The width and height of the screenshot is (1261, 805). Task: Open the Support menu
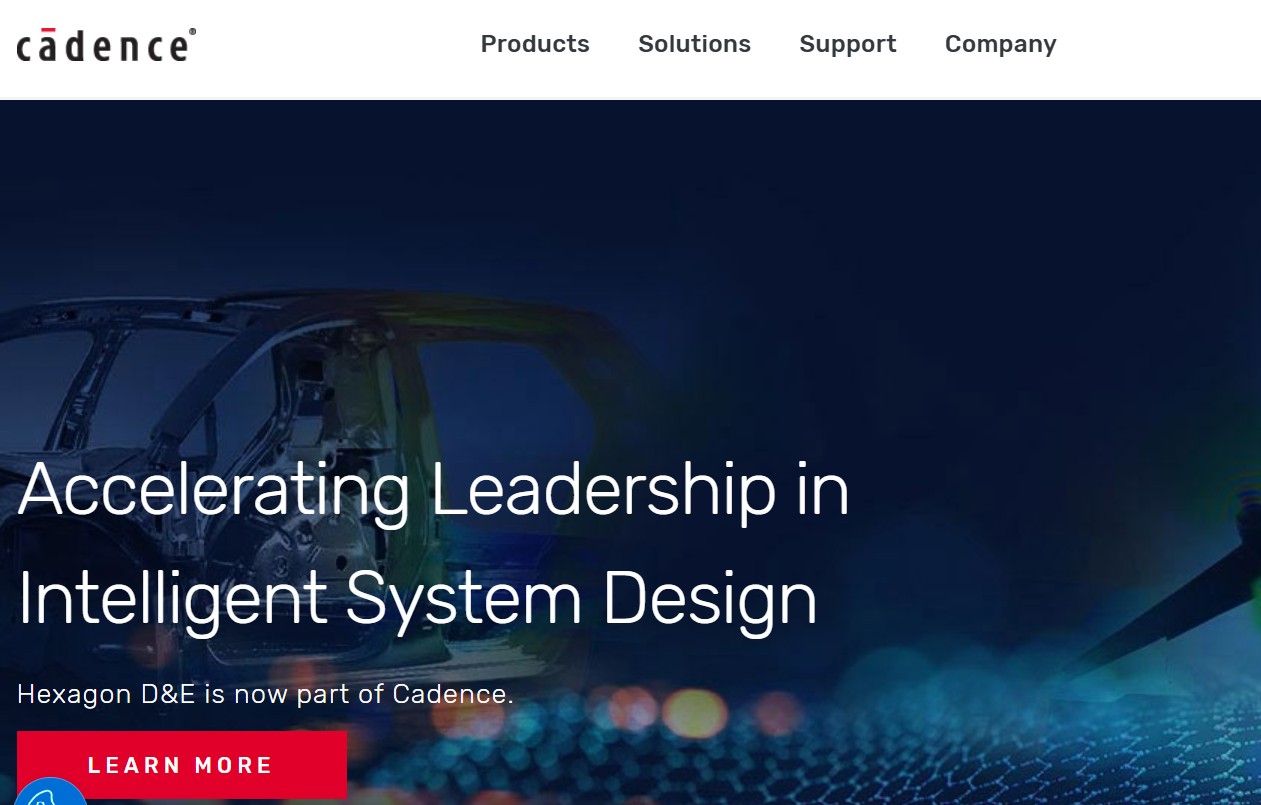click(848, 44)
